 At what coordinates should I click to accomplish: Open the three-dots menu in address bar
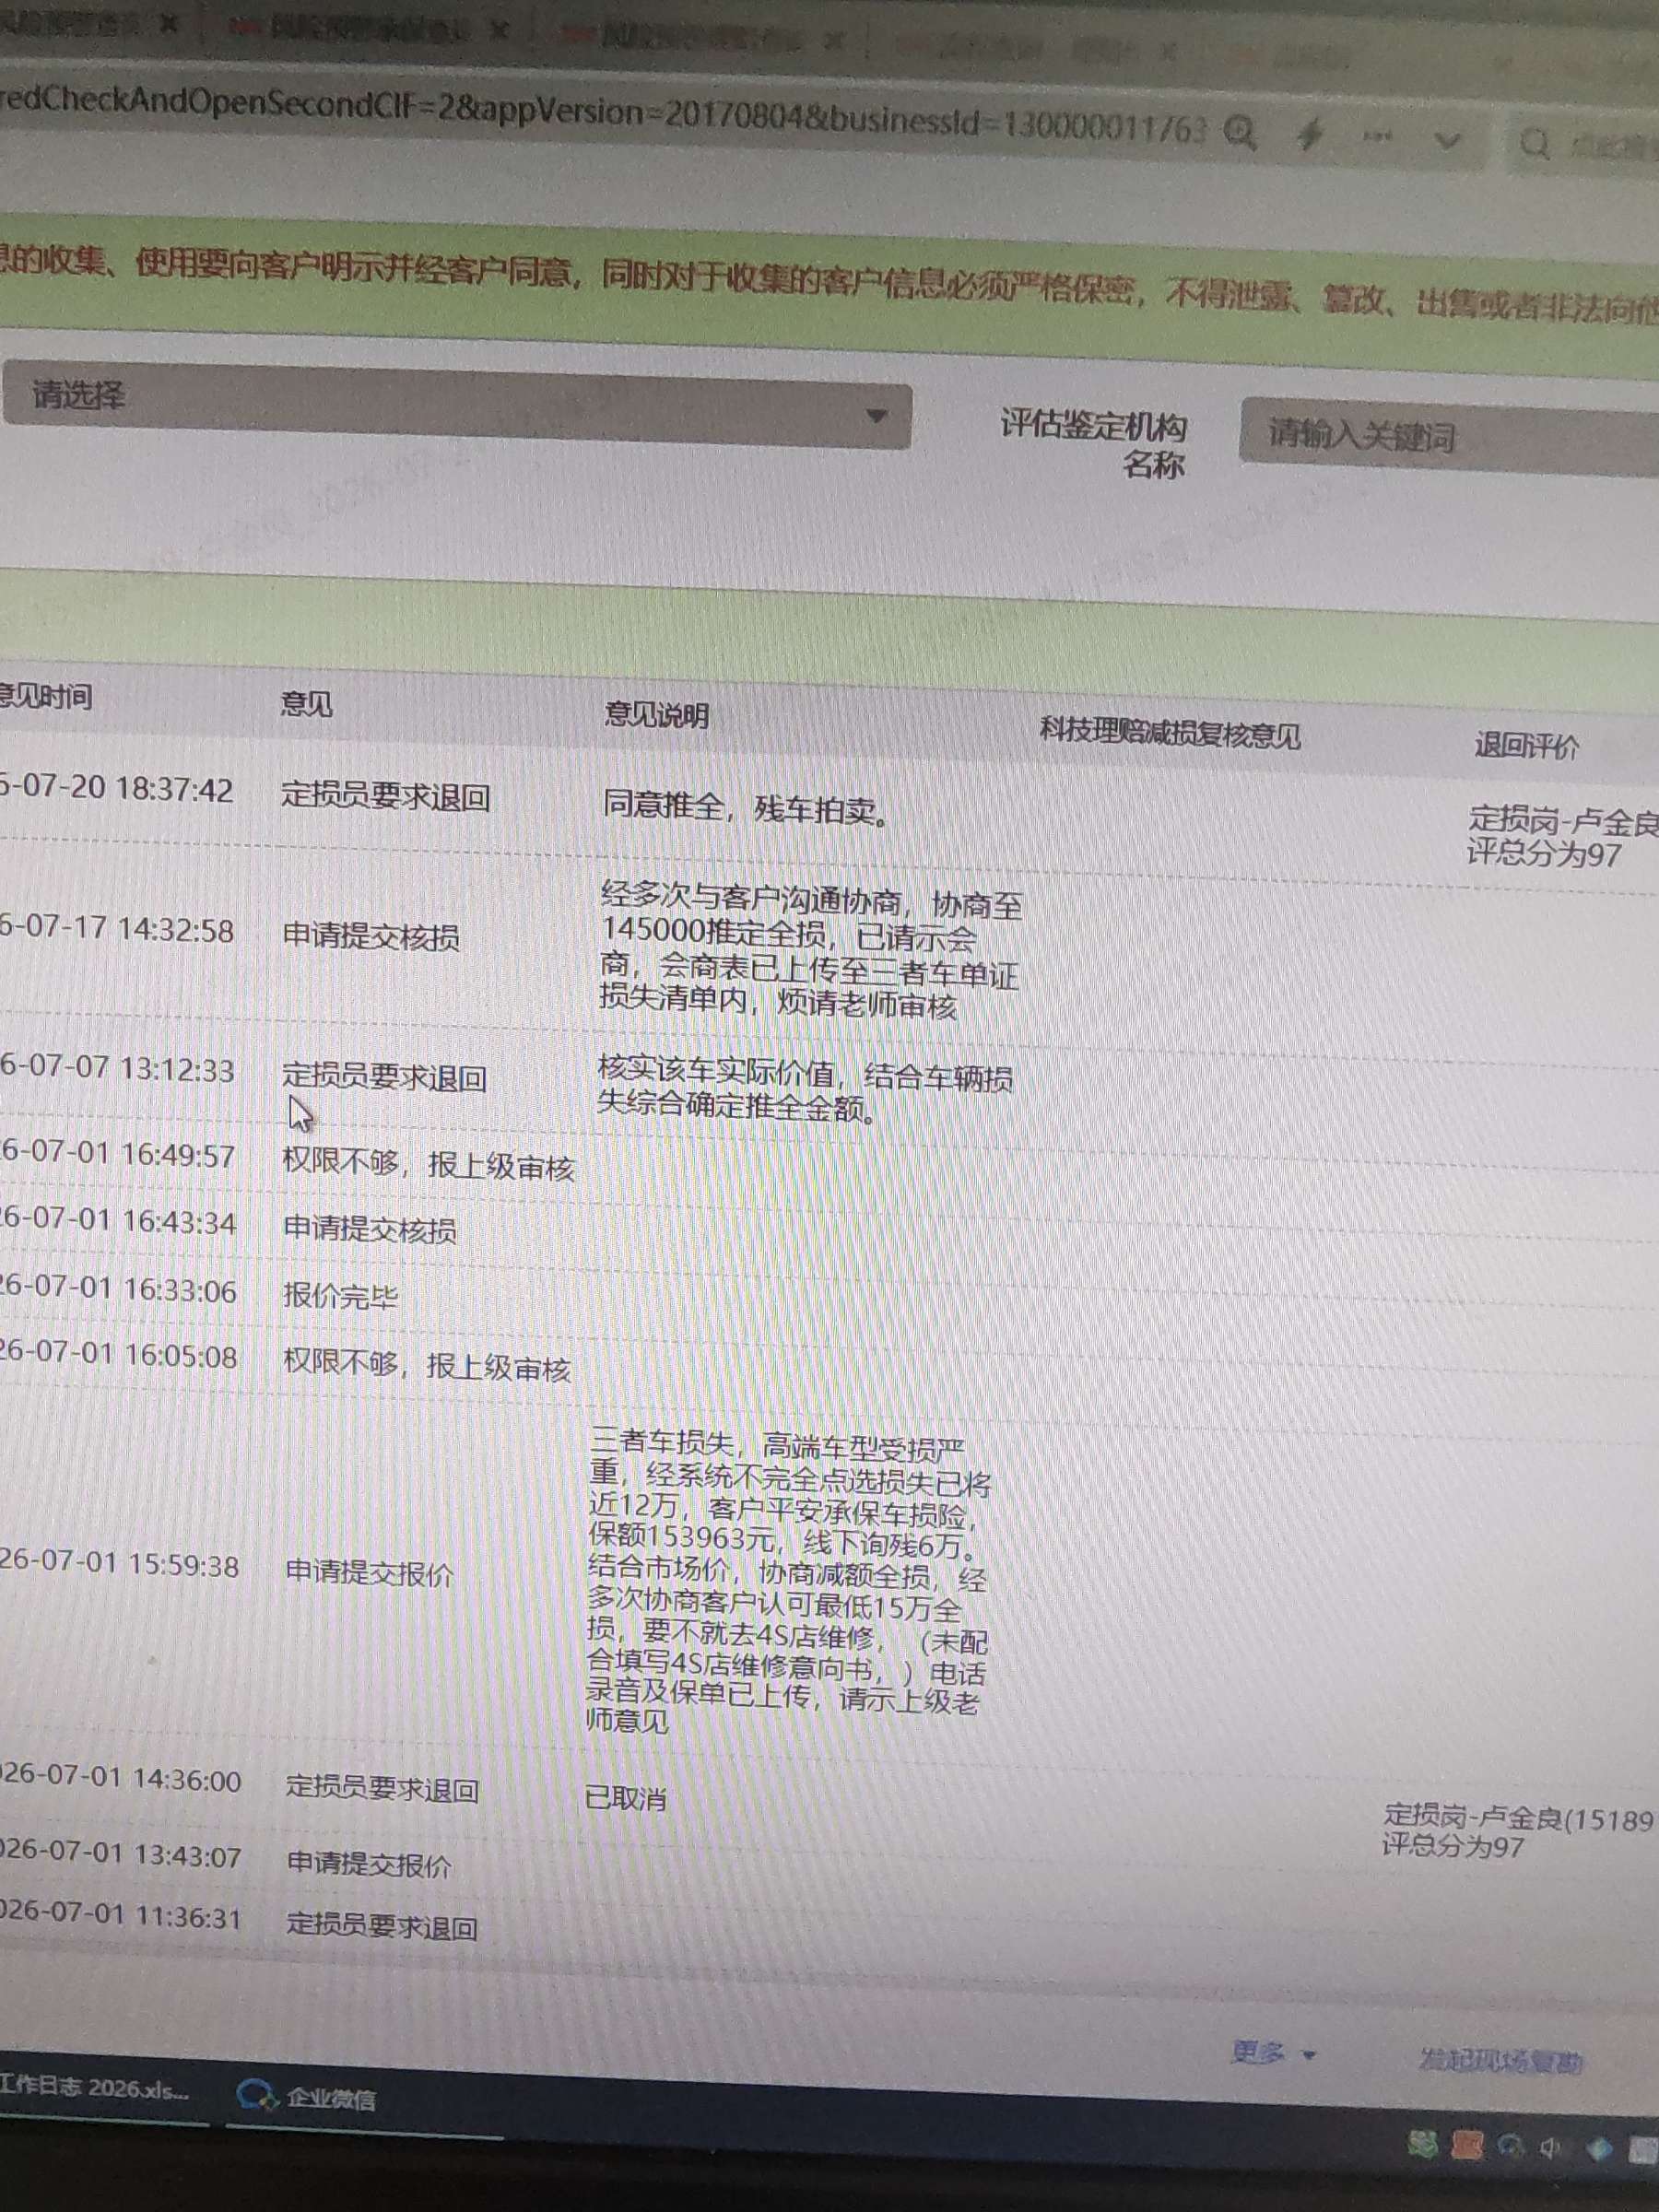click(1378, 137)
